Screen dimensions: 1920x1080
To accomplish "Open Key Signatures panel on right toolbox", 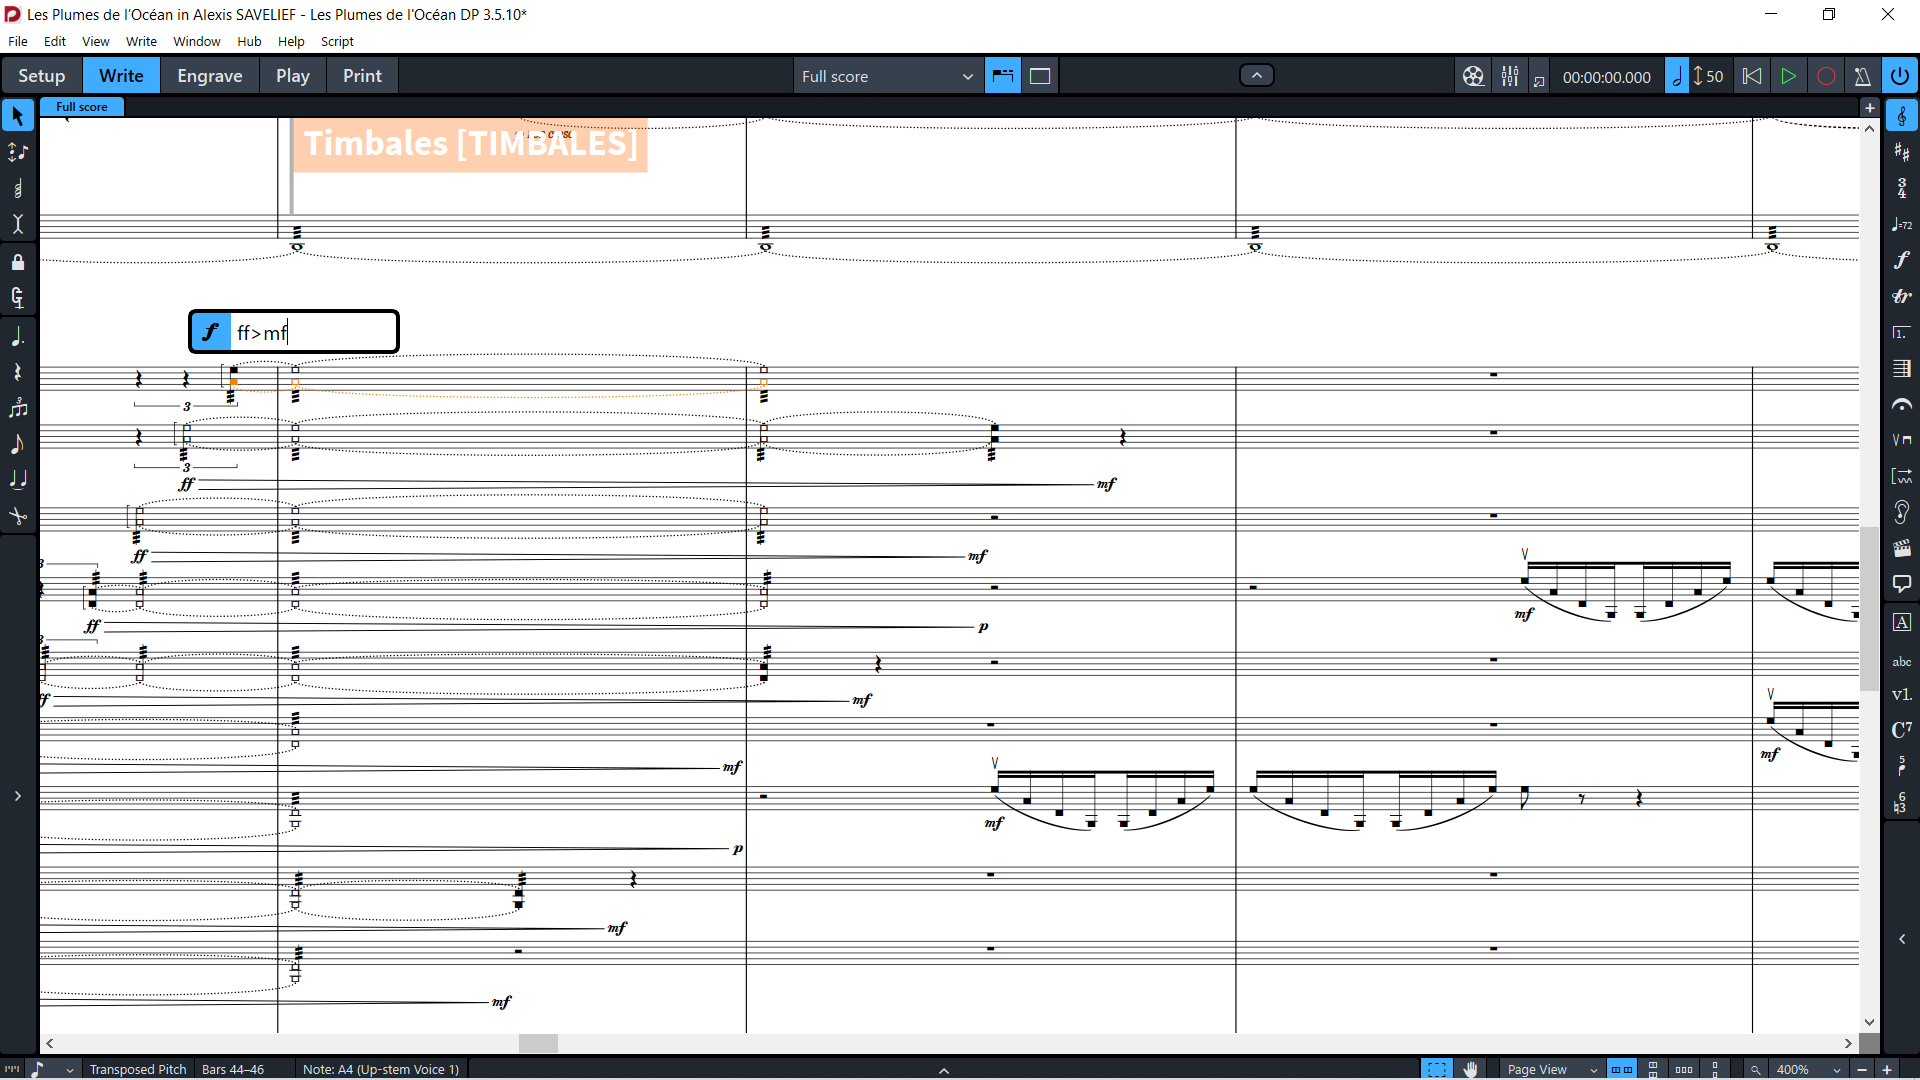I will pos(1902,152).
